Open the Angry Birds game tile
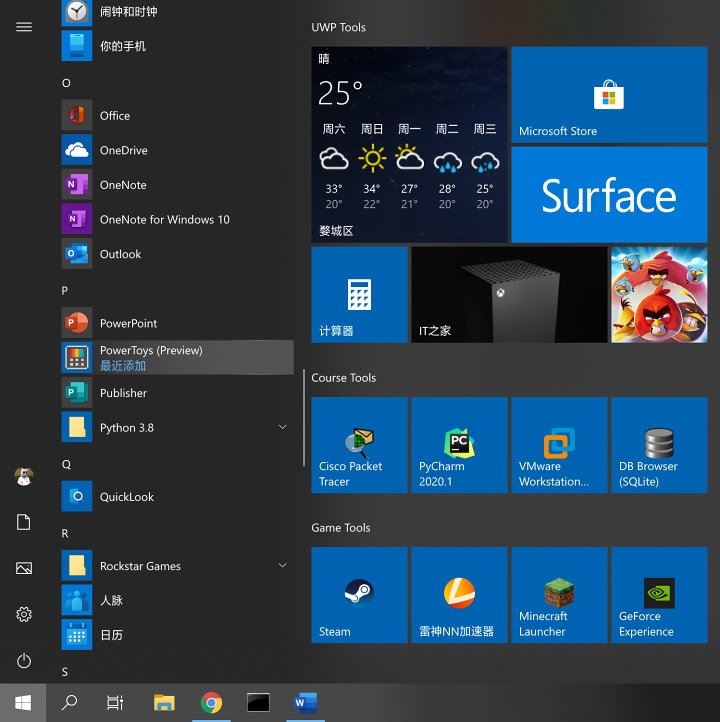Image resolution: width=720 pixels, height=722 pixels. click(659, 295)
